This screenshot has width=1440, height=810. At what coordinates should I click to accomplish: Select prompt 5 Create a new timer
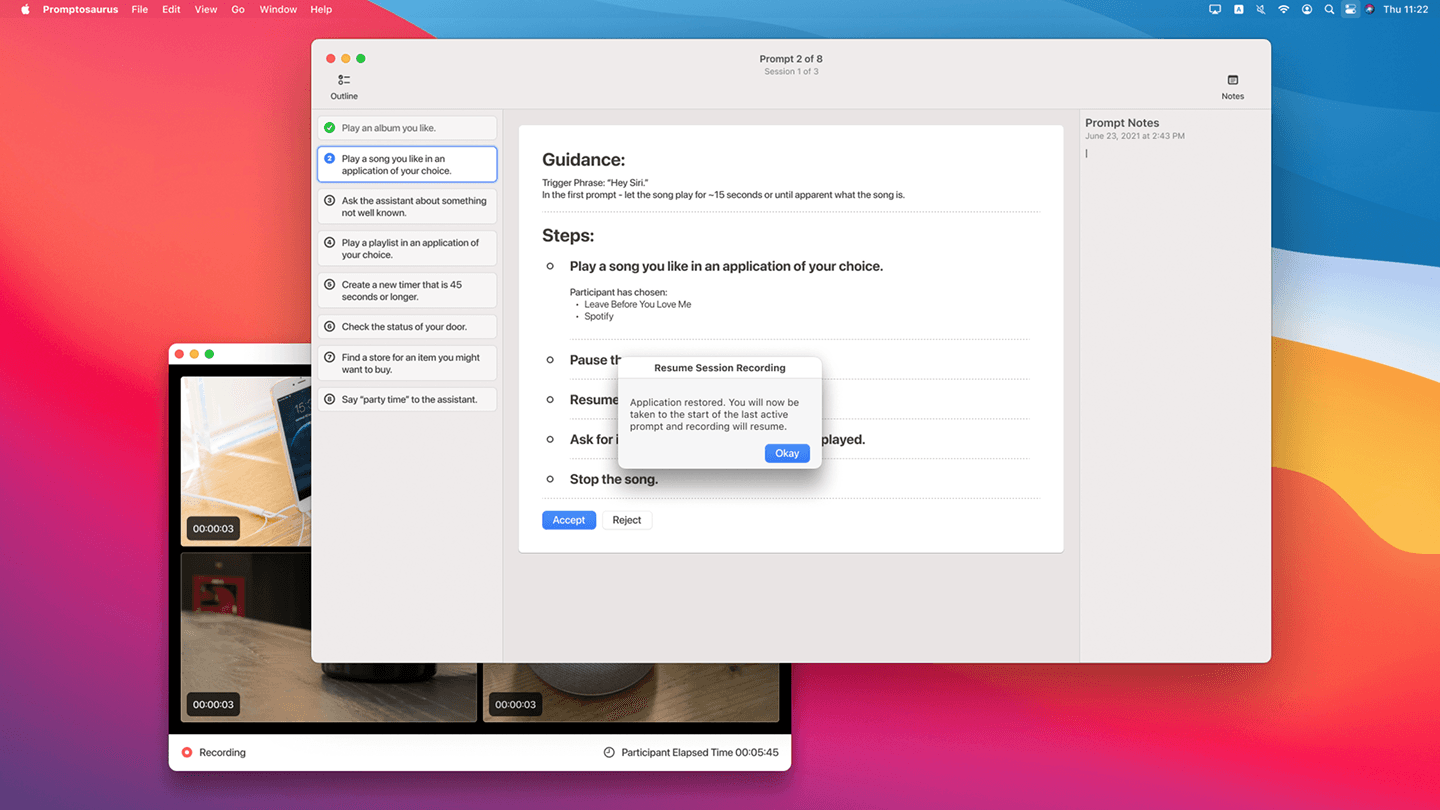point(407,291)
